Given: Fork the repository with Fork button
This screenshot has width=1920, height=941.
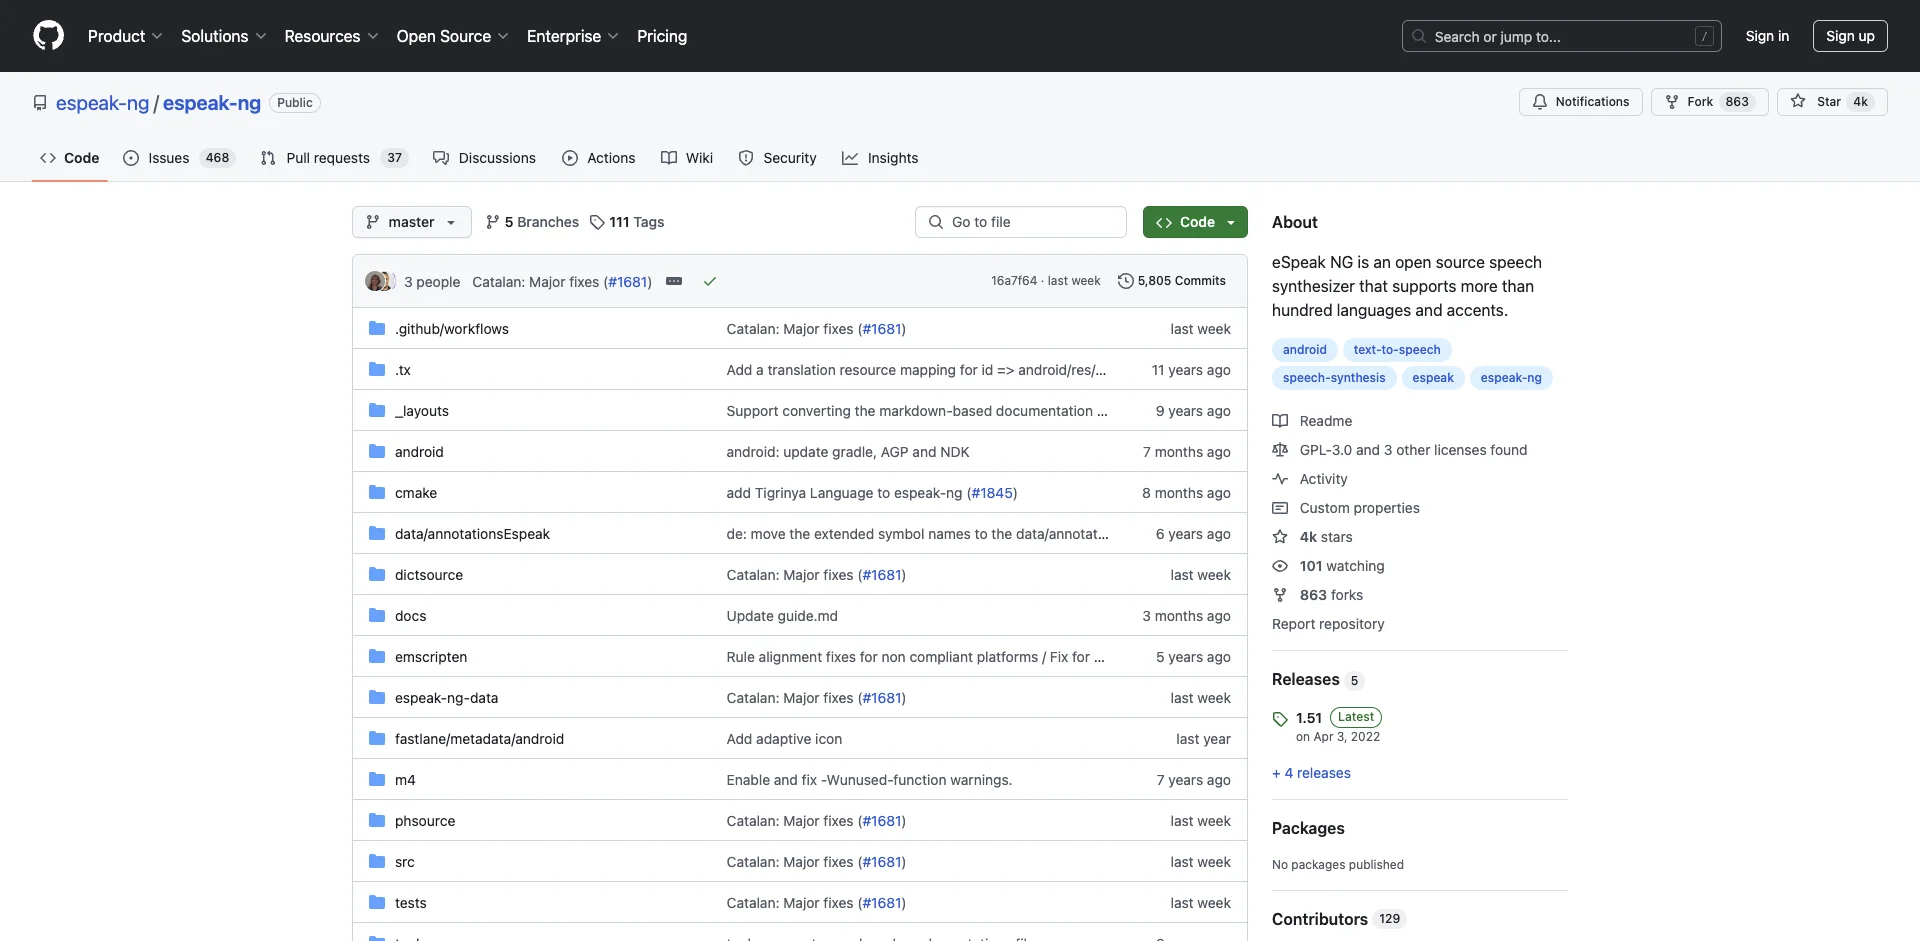Looking at the screenshot, I should pyautogui.click(x=1709, y=102).
